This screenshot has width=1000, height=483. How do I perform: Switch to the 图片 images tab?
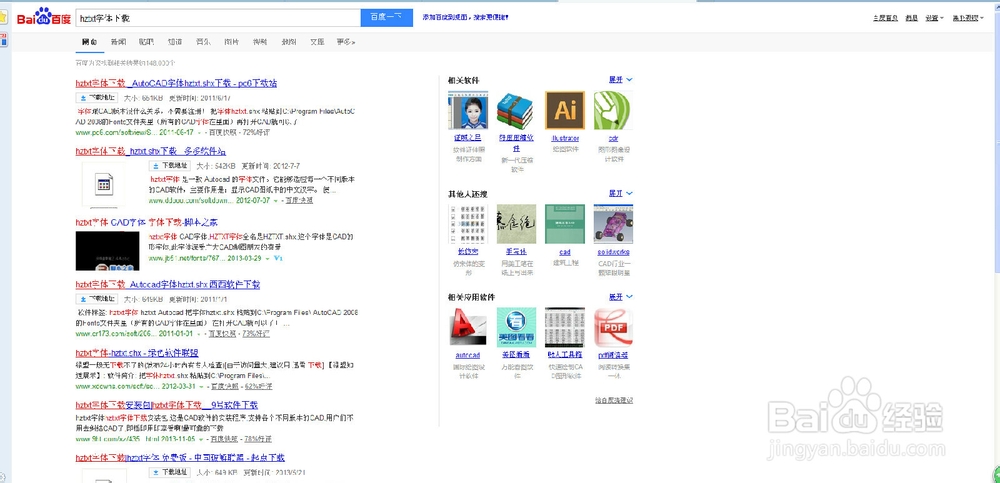pos(232,42)
